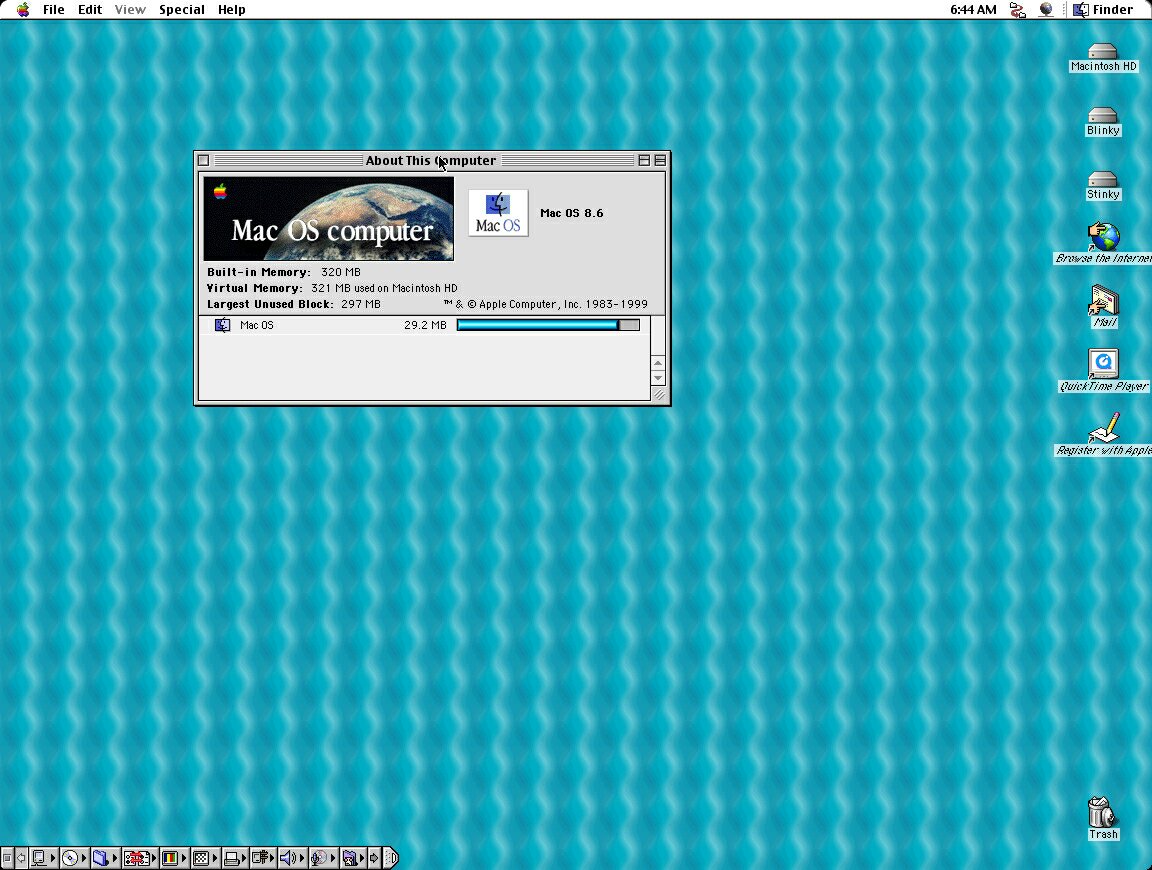1152x870 pixels.
Task: Collapse About This Computer with windowshade box
Action: click(660, 160)
